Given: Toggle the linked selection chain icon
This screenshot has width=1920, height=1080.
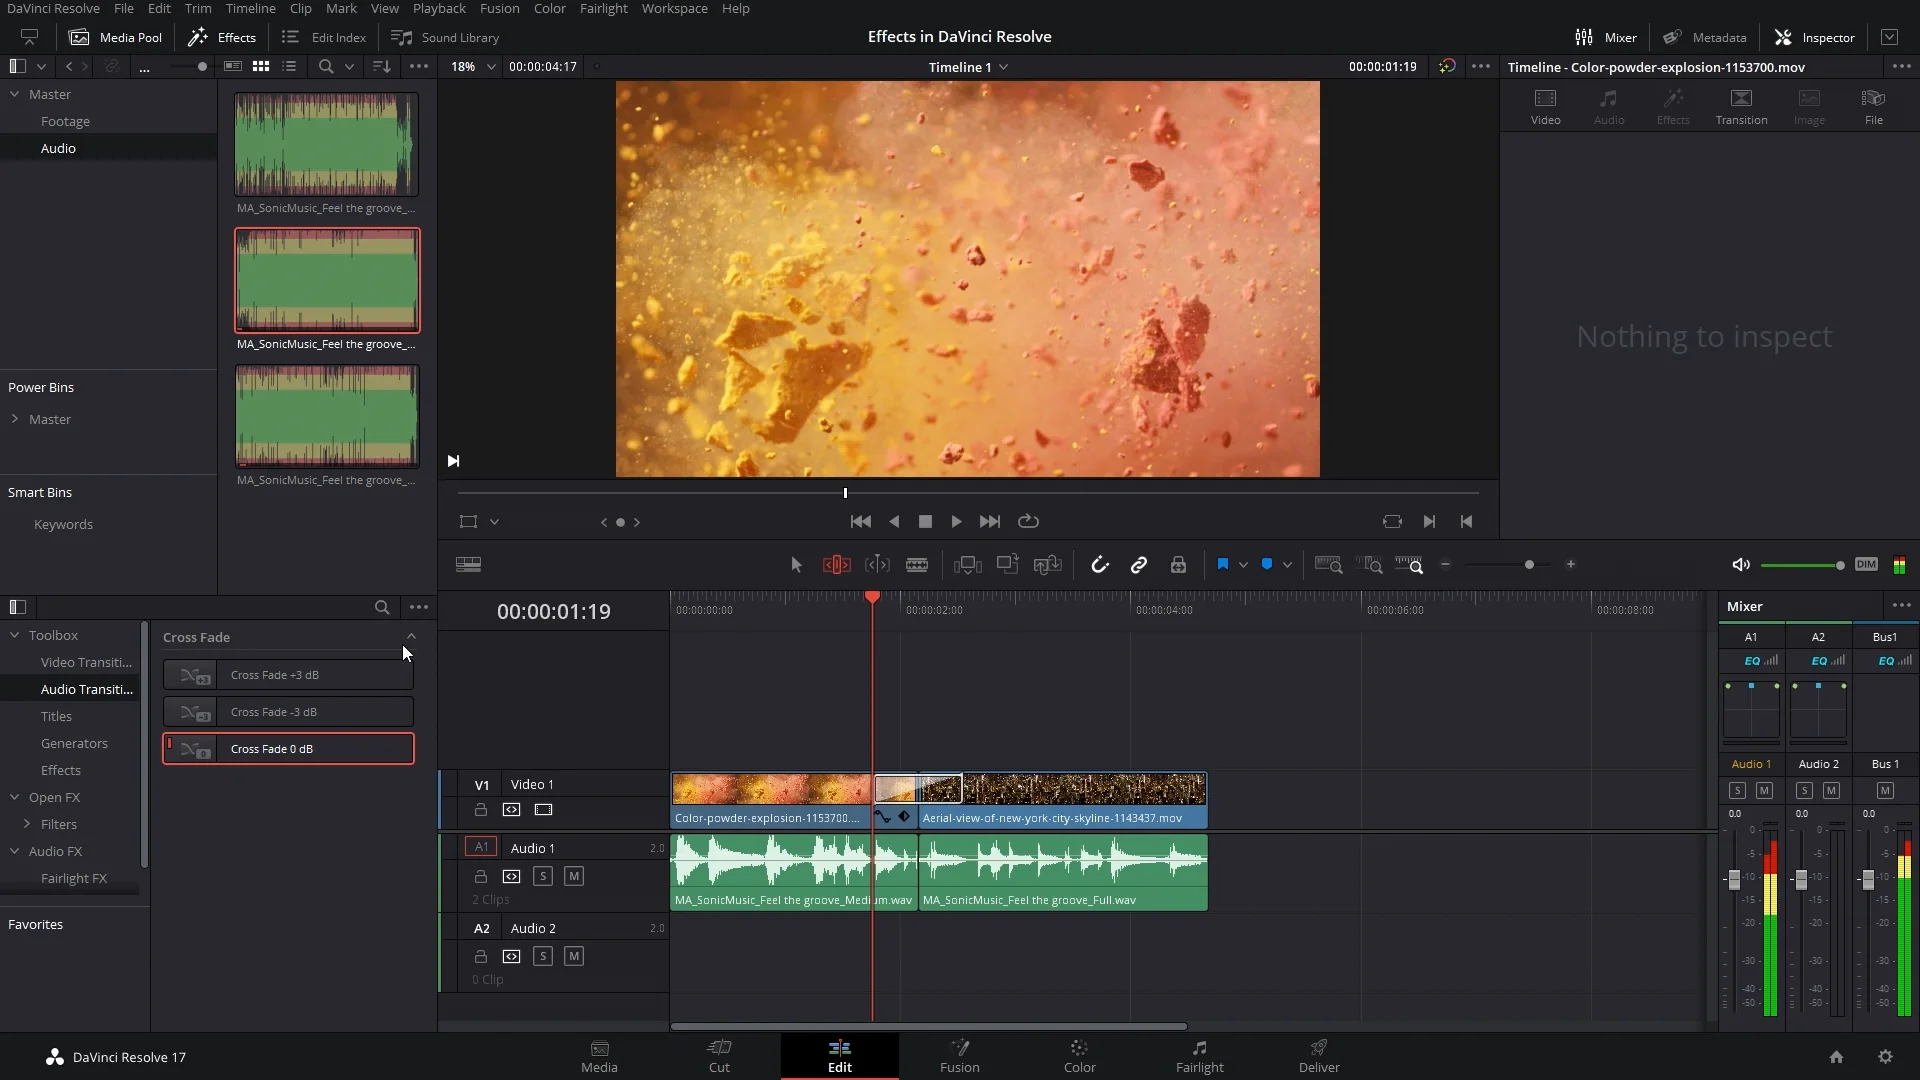Looking at the screenshot, I should (1138, 565).
